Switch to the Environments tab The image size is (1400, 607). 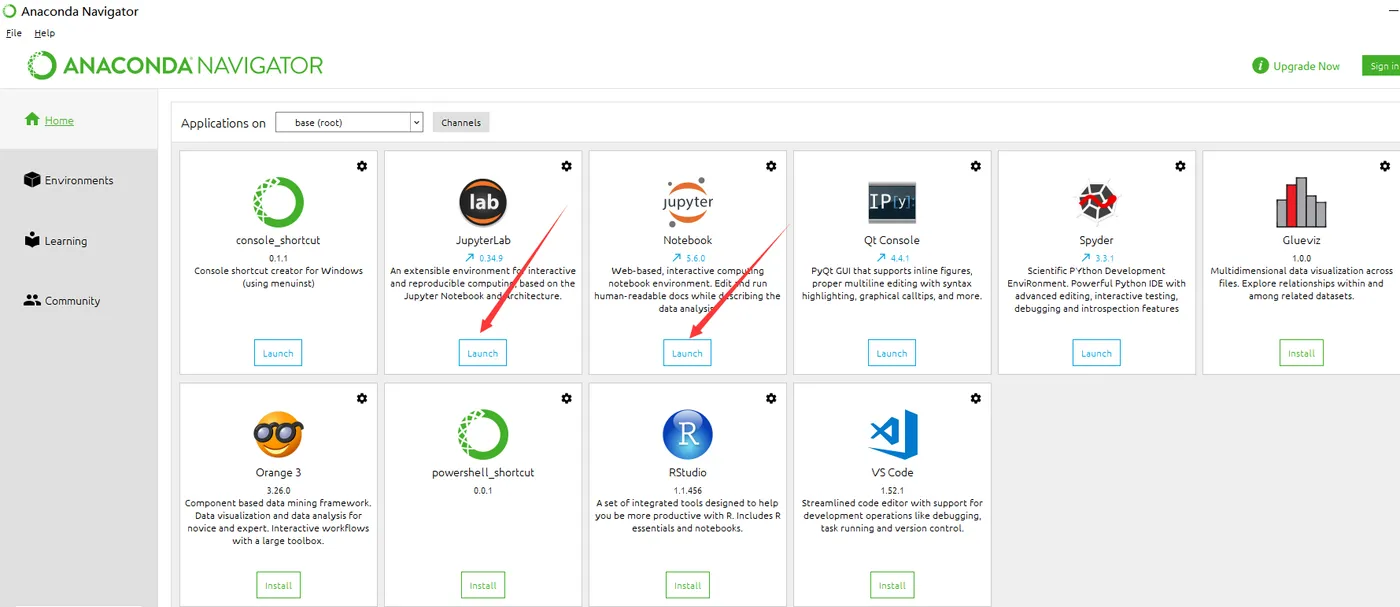(78, 180)
